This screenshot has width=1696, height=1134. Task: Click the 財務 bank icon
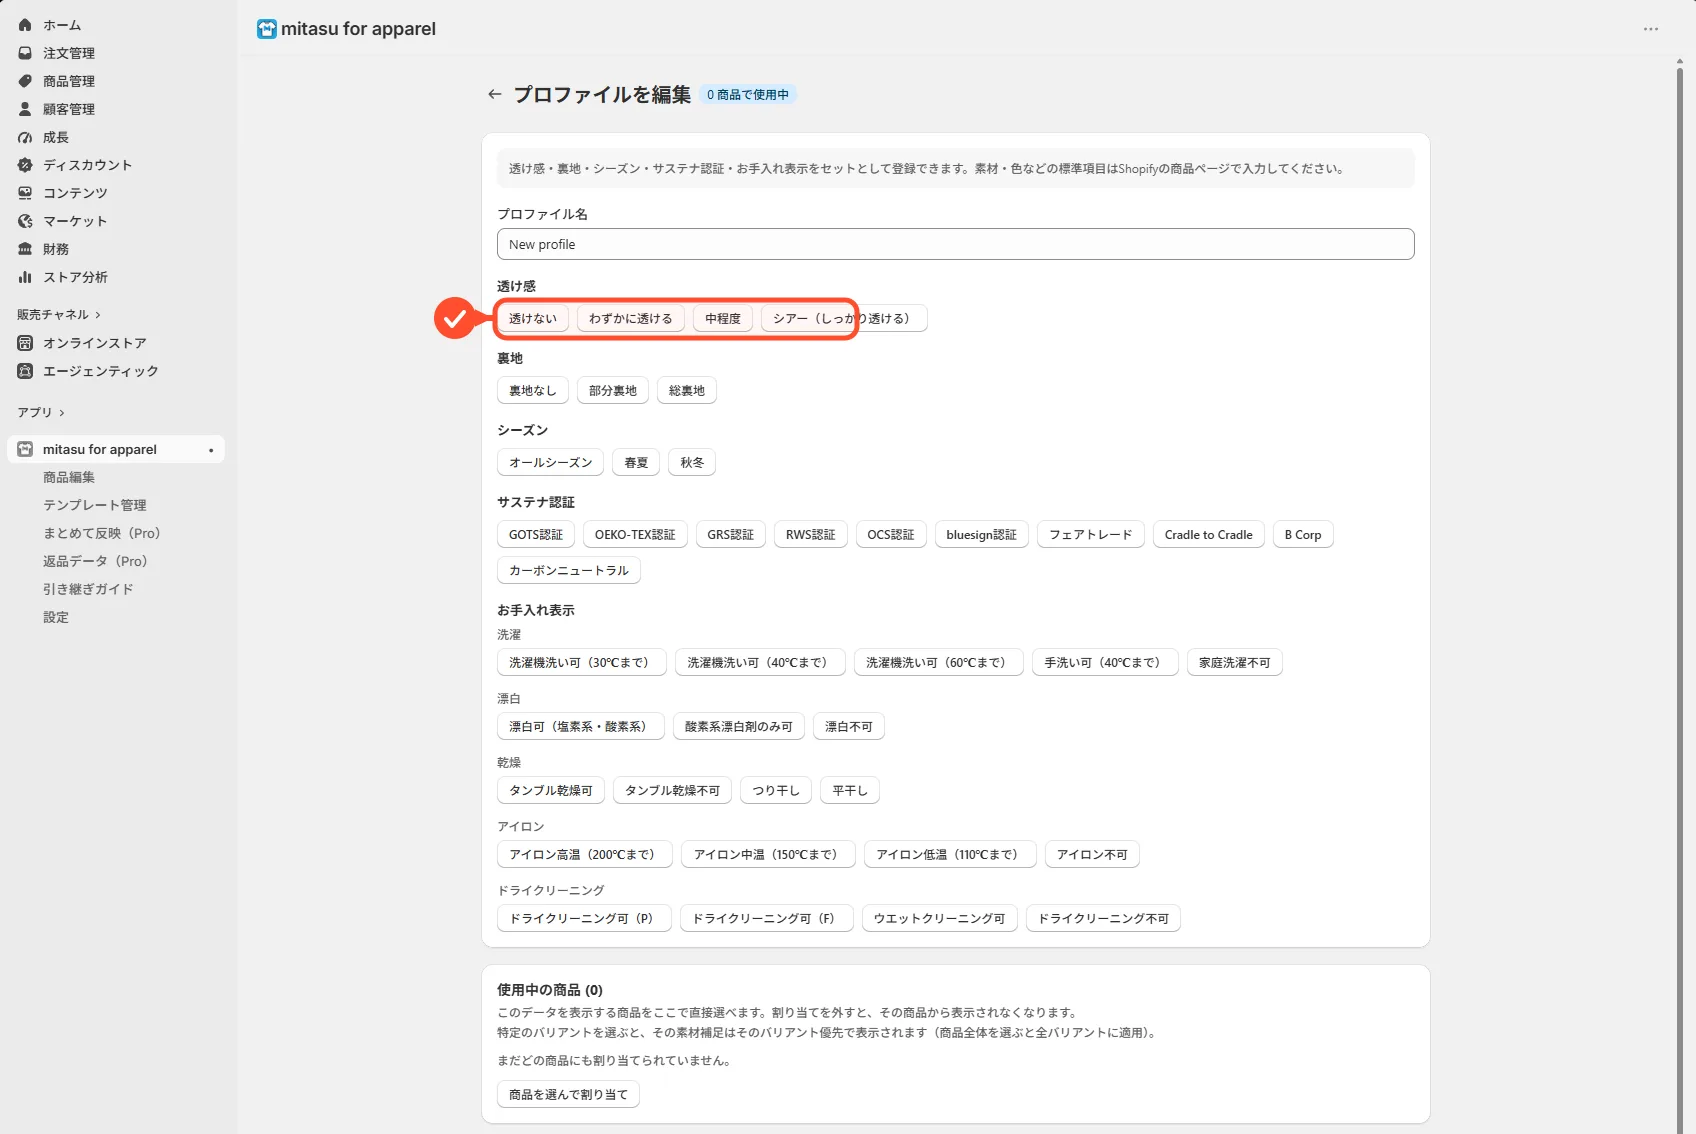click(x=25, y=249)
